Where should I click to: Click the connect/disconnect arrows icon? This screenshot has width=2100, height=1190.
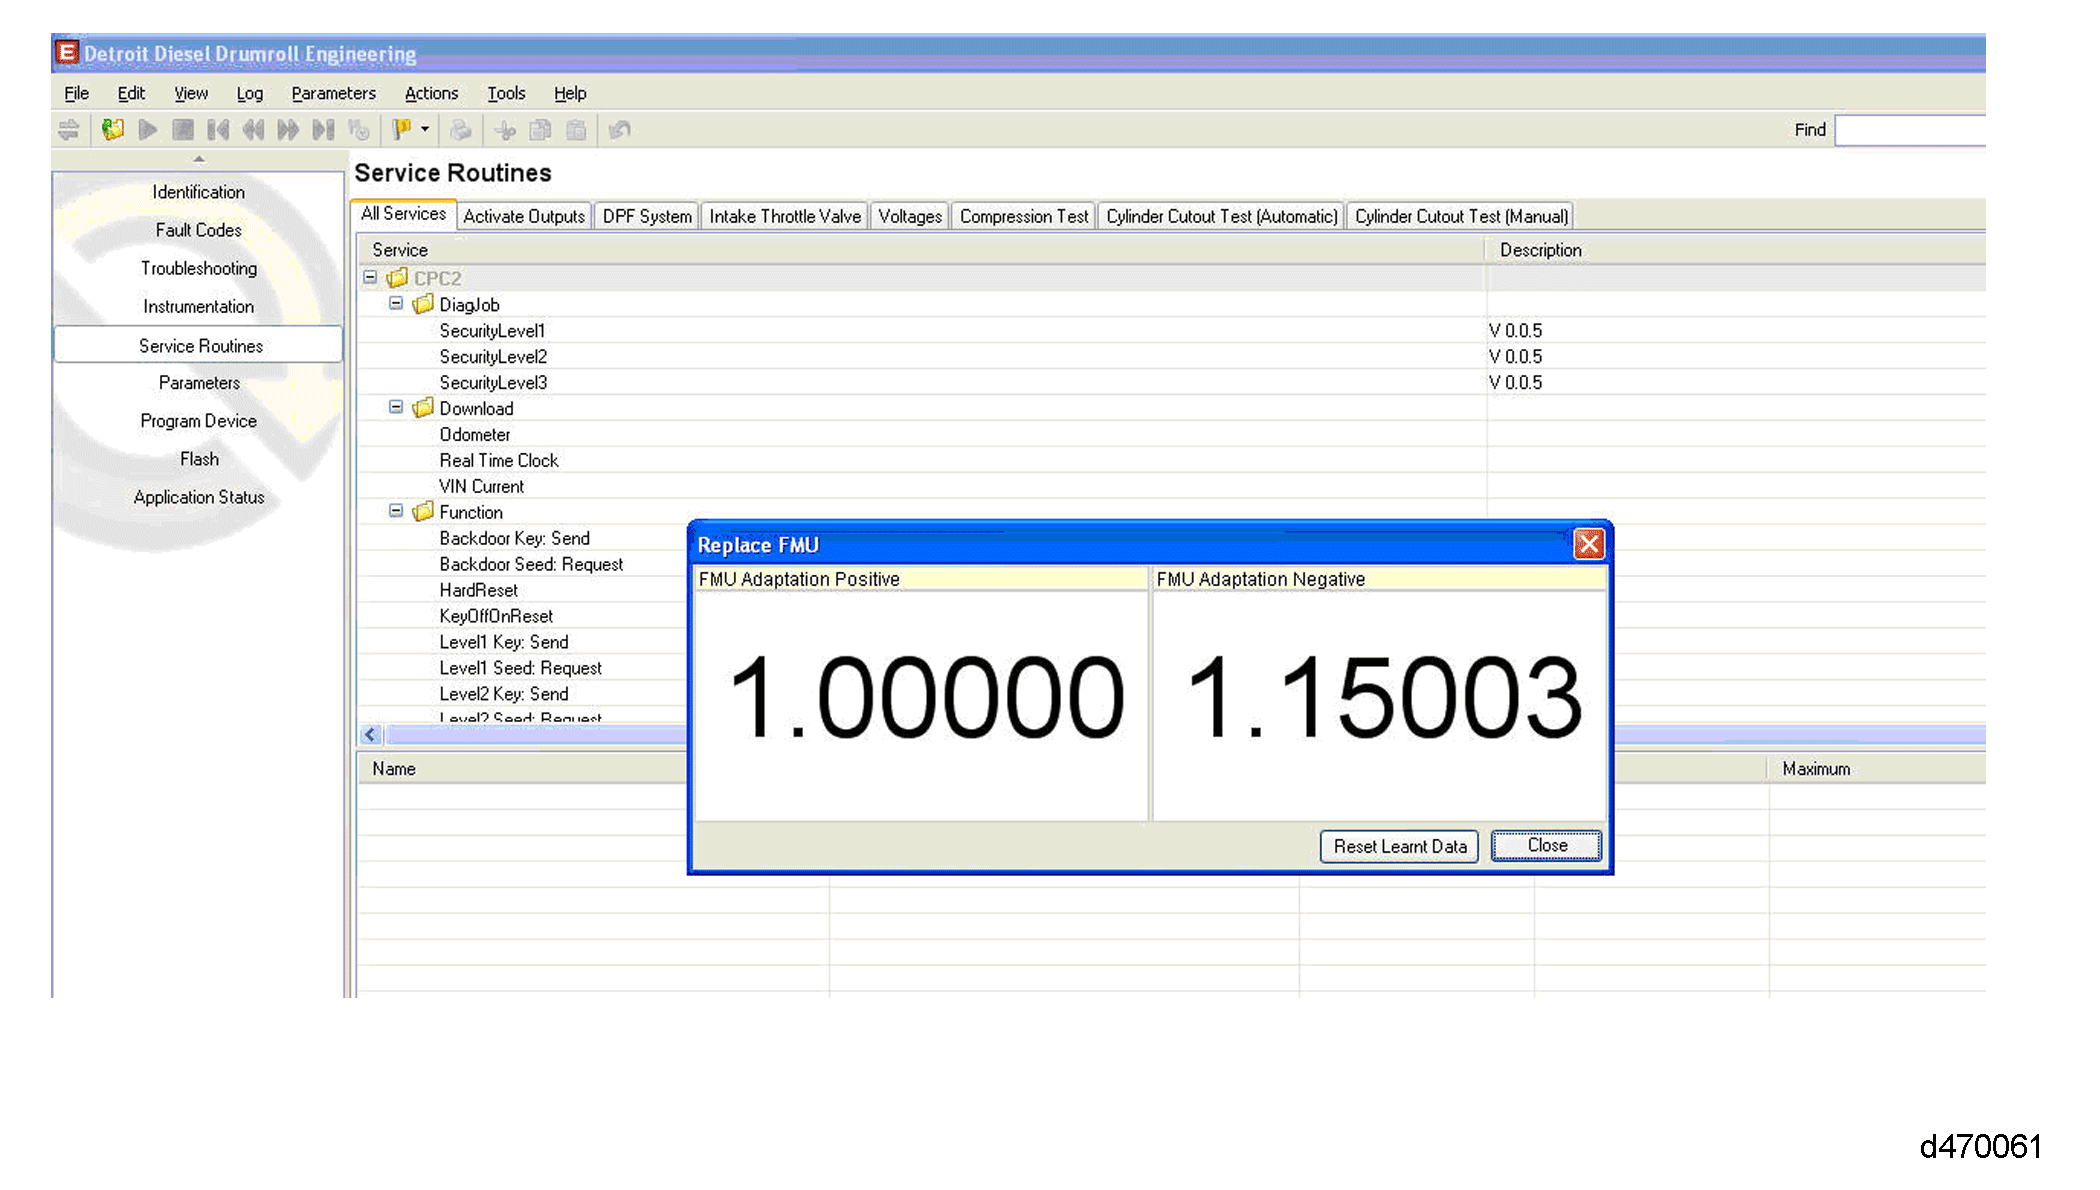69,130
